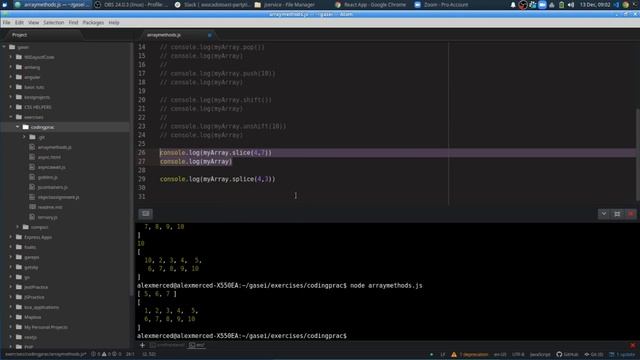
Task: Click line 26 in the gutter
Action: tap(142, 153)
